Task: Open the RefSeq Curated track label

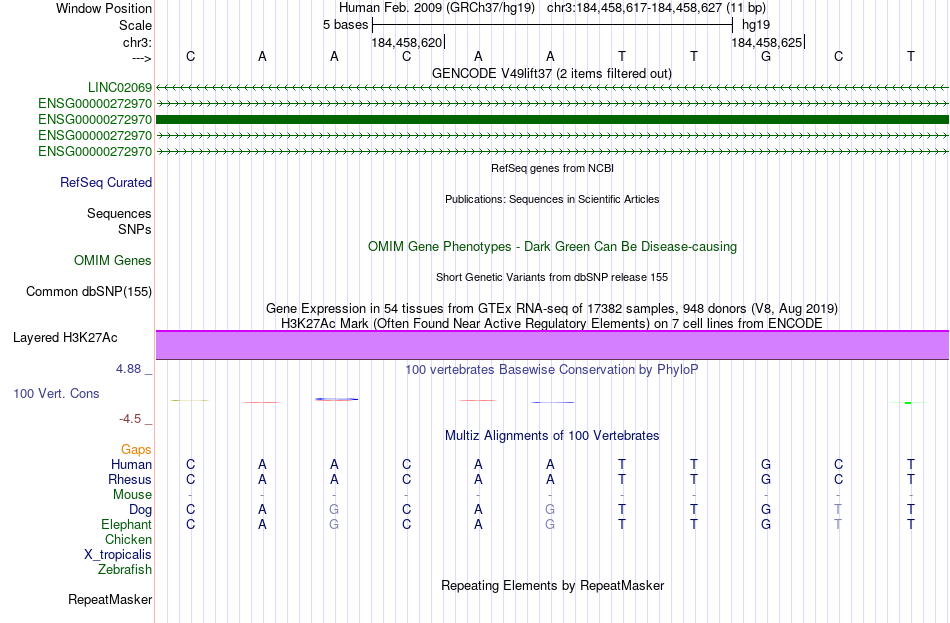Action: click(x=106, y=182)
